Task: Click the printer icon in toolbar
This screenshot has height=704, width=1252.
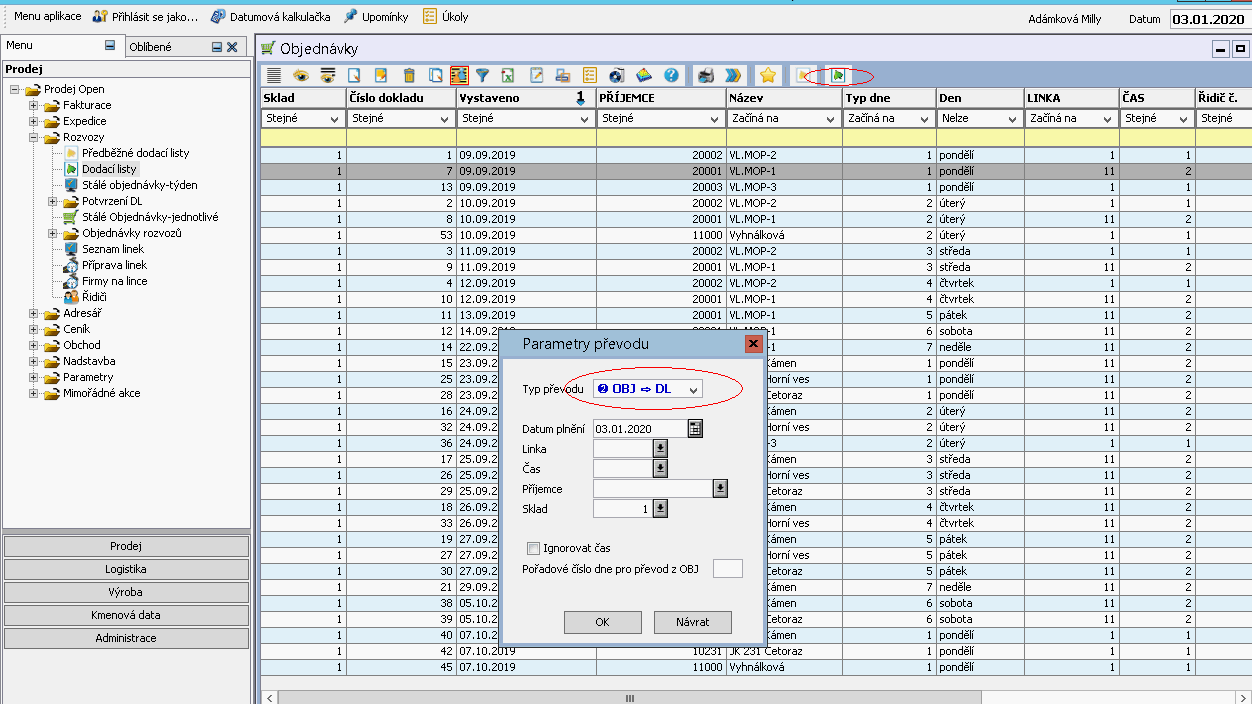Action: tap(706, 75)
